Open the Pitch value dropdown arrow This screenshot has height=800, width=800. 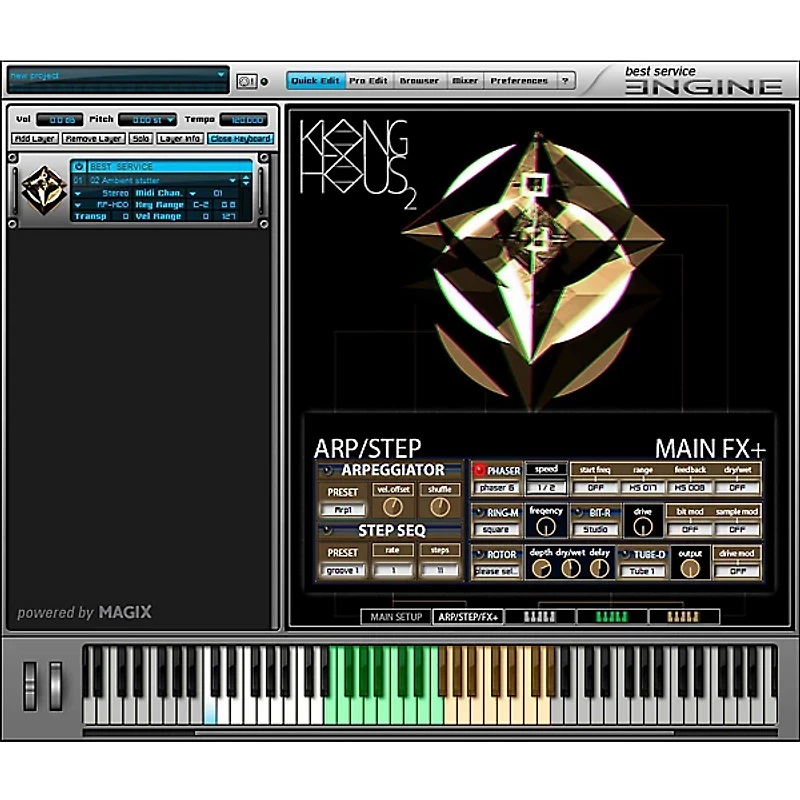(171, 120)
